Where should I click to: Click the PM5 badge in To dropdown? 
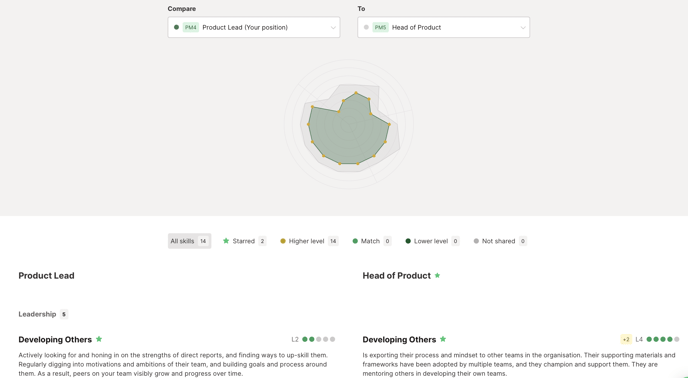[380, 27]
